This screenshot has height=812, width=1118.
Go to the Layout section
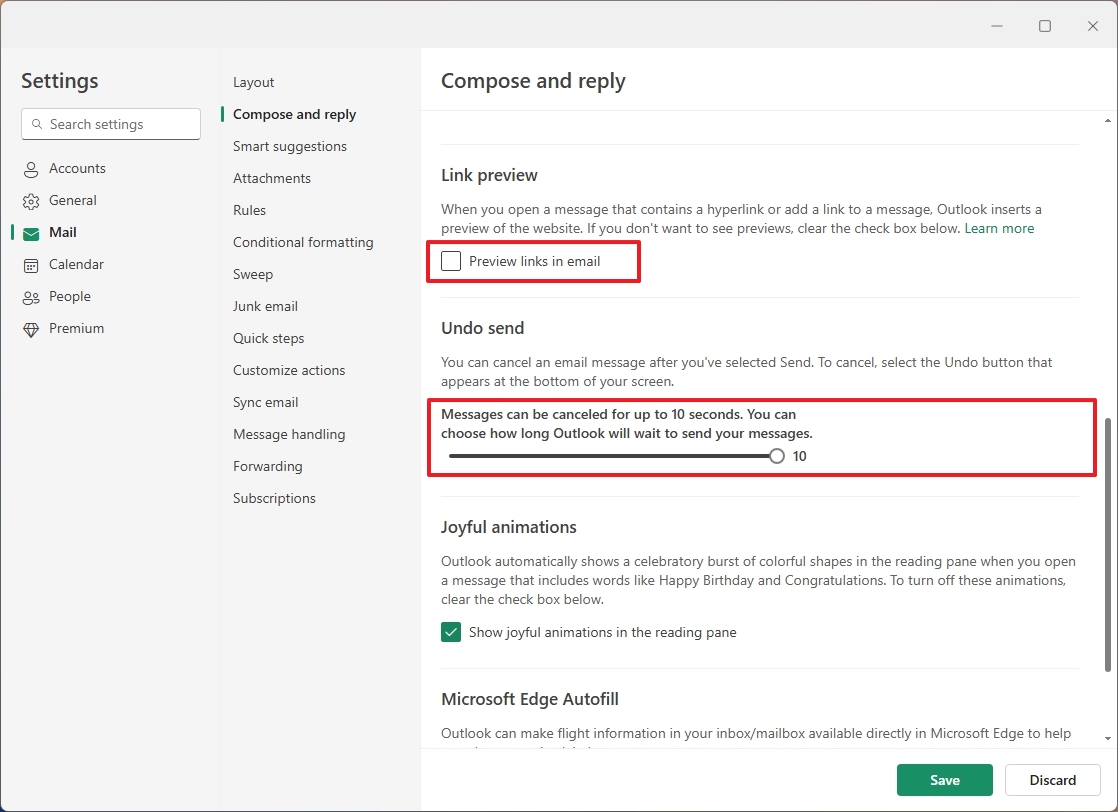[x=253, y=82]
